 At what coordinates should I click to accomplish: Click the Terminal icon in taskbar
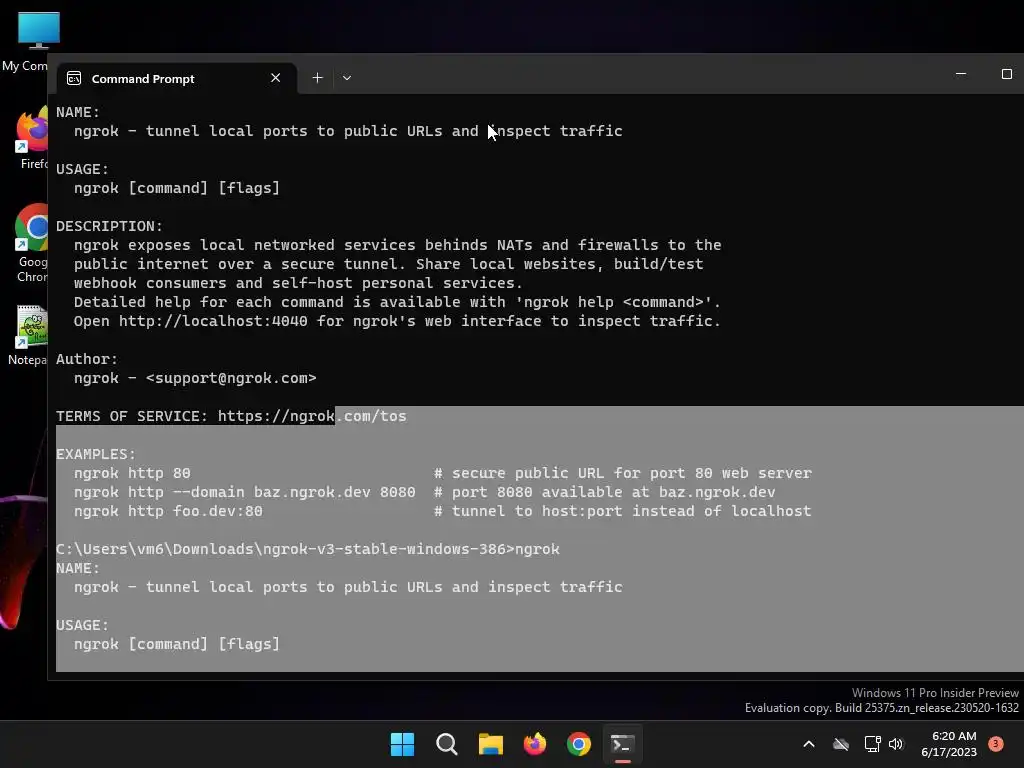pyautogui.click(x=622, y=744)
